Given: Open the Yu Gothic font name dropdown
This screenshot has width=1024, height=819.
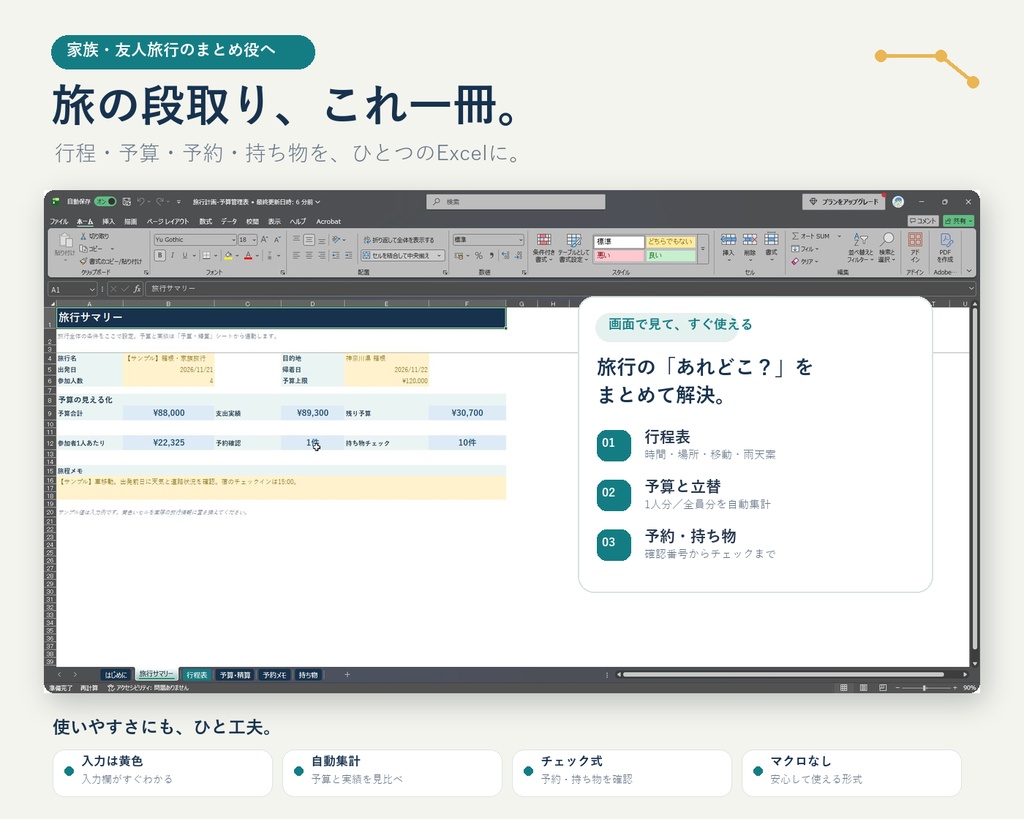Looking at the screenshot, I should point(233,240).
